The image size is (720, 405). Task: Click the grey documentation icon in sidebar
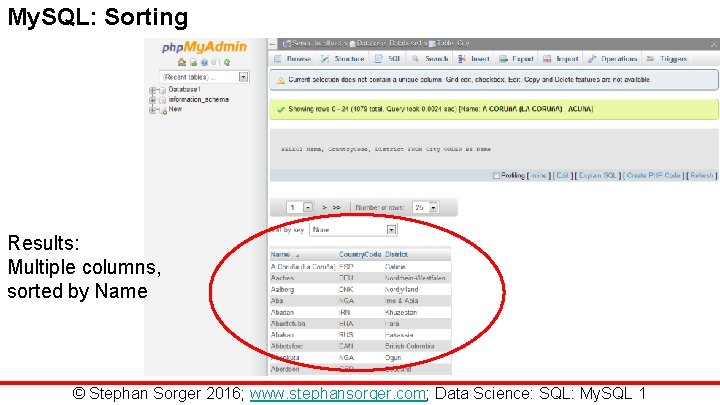(215, 62)
